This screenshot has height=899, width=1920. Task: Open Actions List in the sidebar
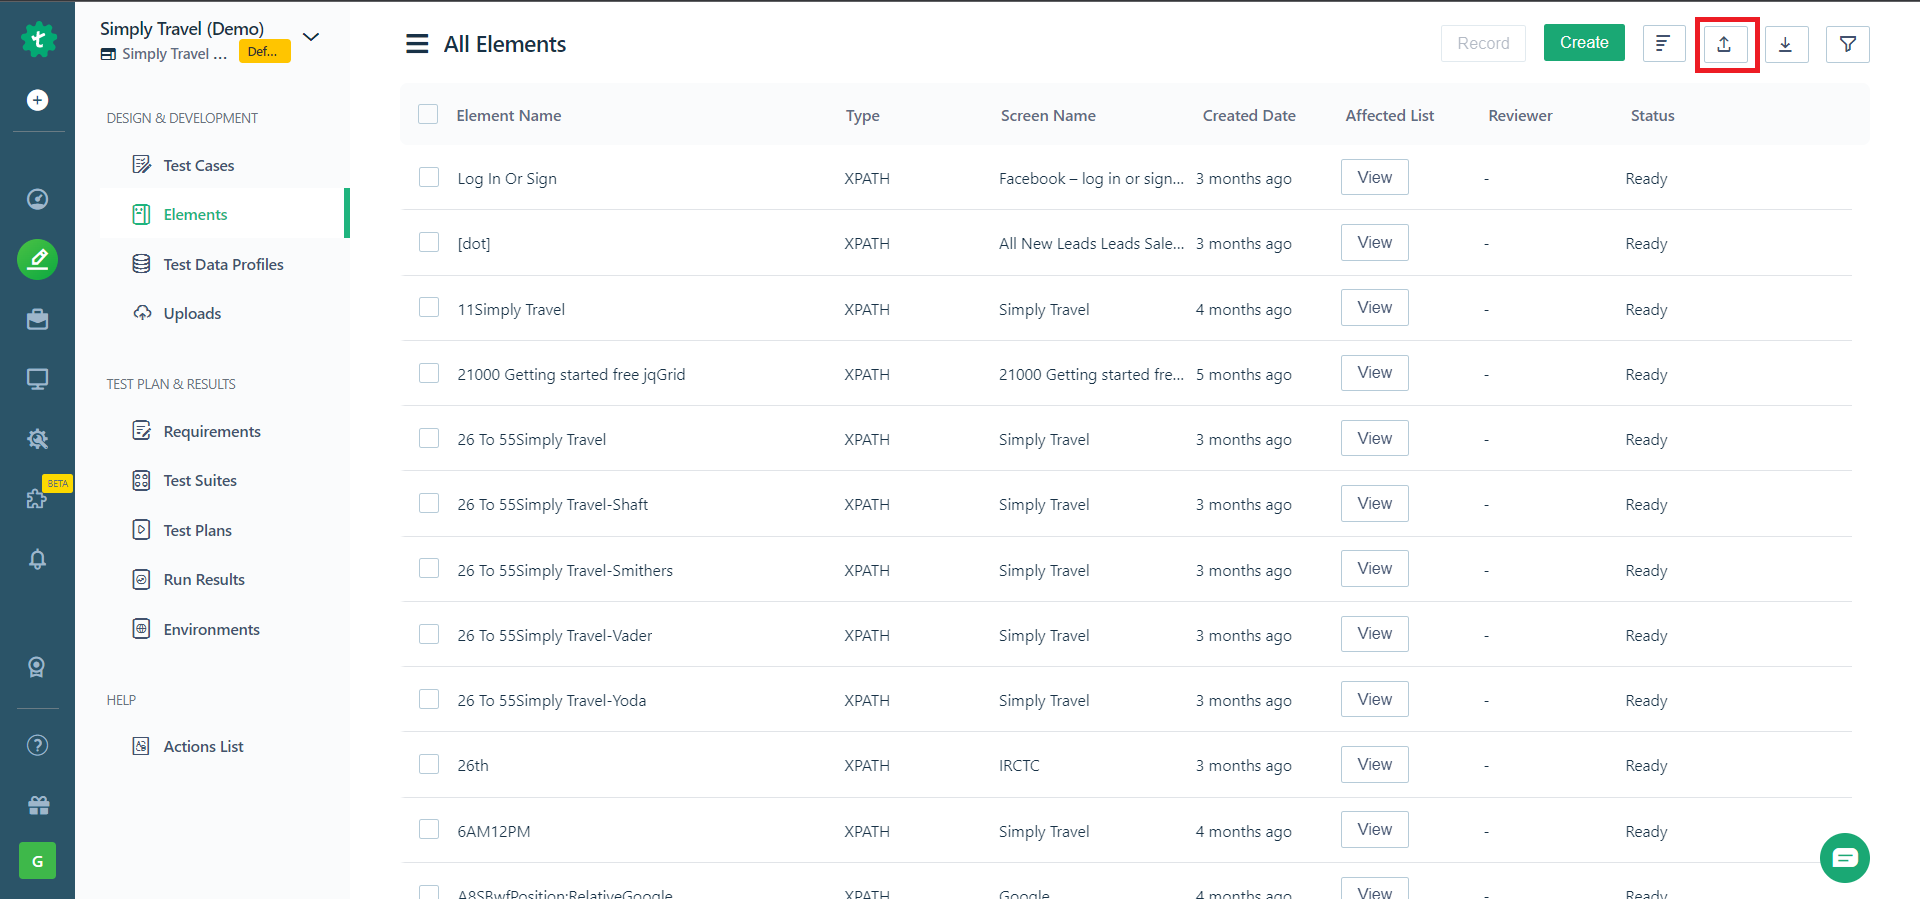tap(204, 747)
